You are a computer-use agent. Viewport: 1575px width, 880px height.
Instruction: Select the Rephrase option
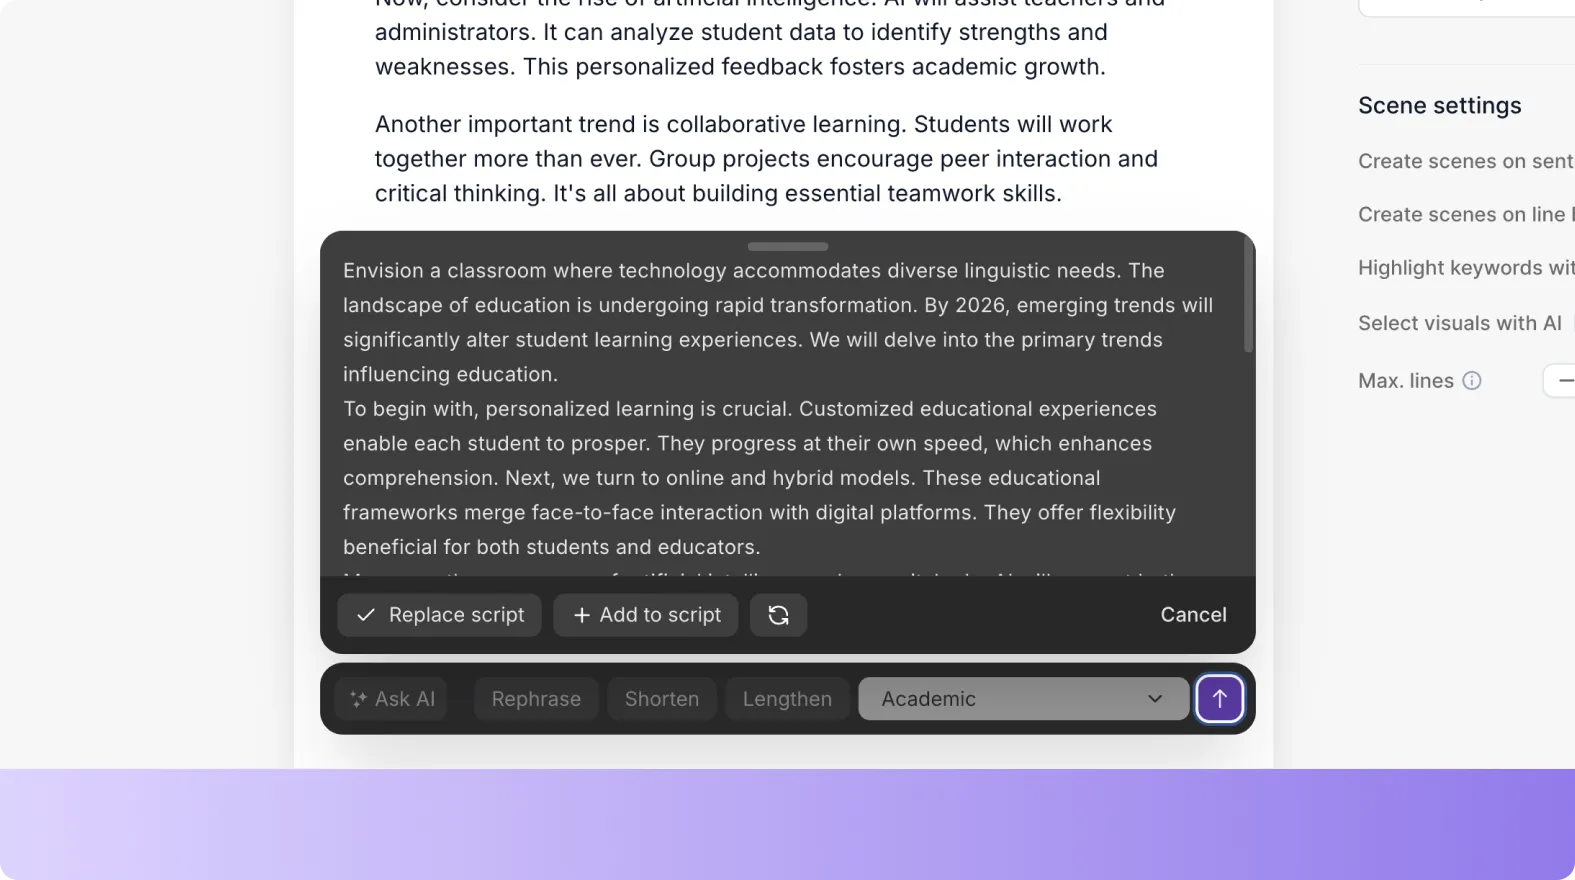[536, 699]
